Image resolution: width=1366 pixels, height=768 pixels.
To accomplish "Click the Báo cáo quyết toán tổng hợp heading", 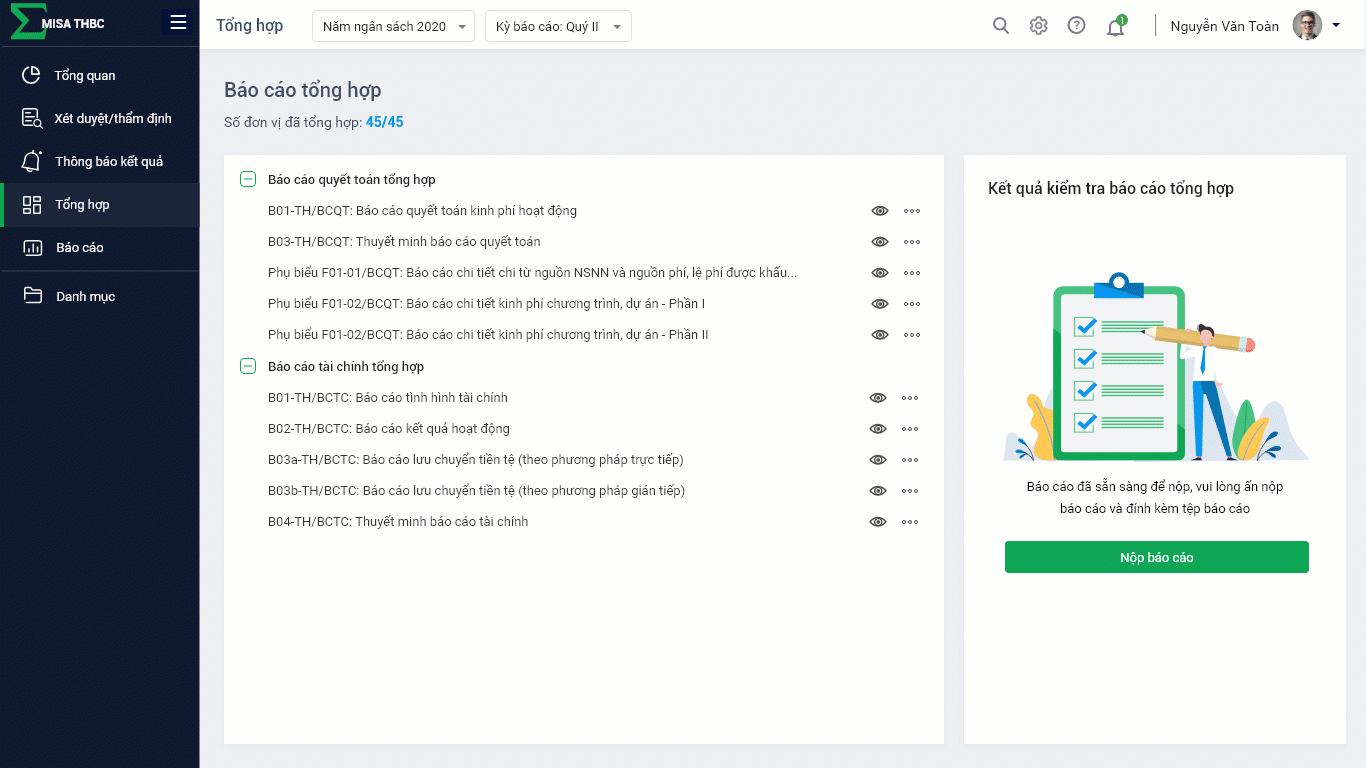I will click(x=351, y=180).
